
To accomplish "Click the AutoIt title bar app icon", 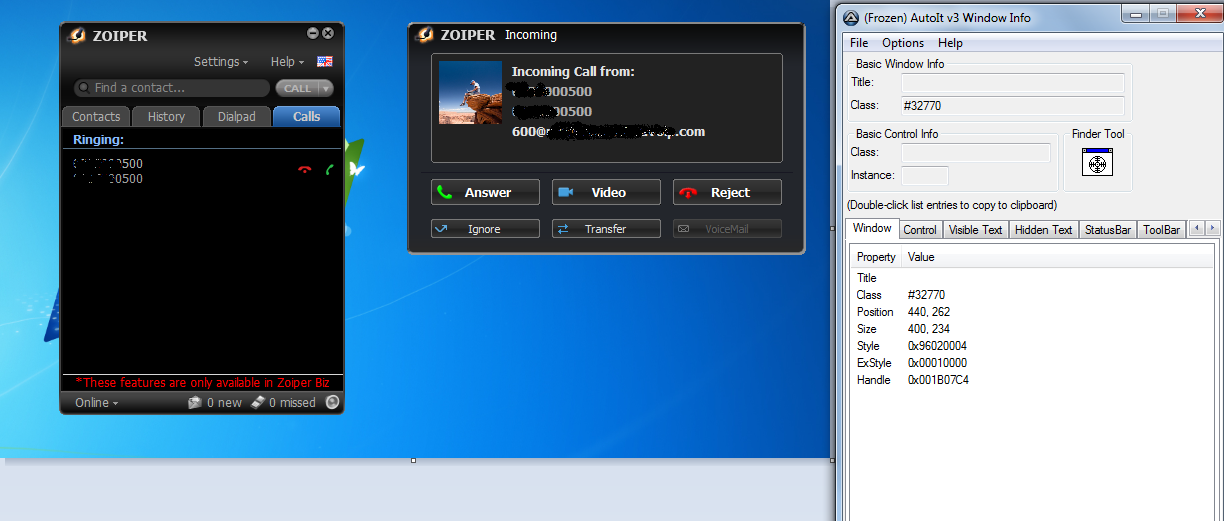I will point(851,18).
